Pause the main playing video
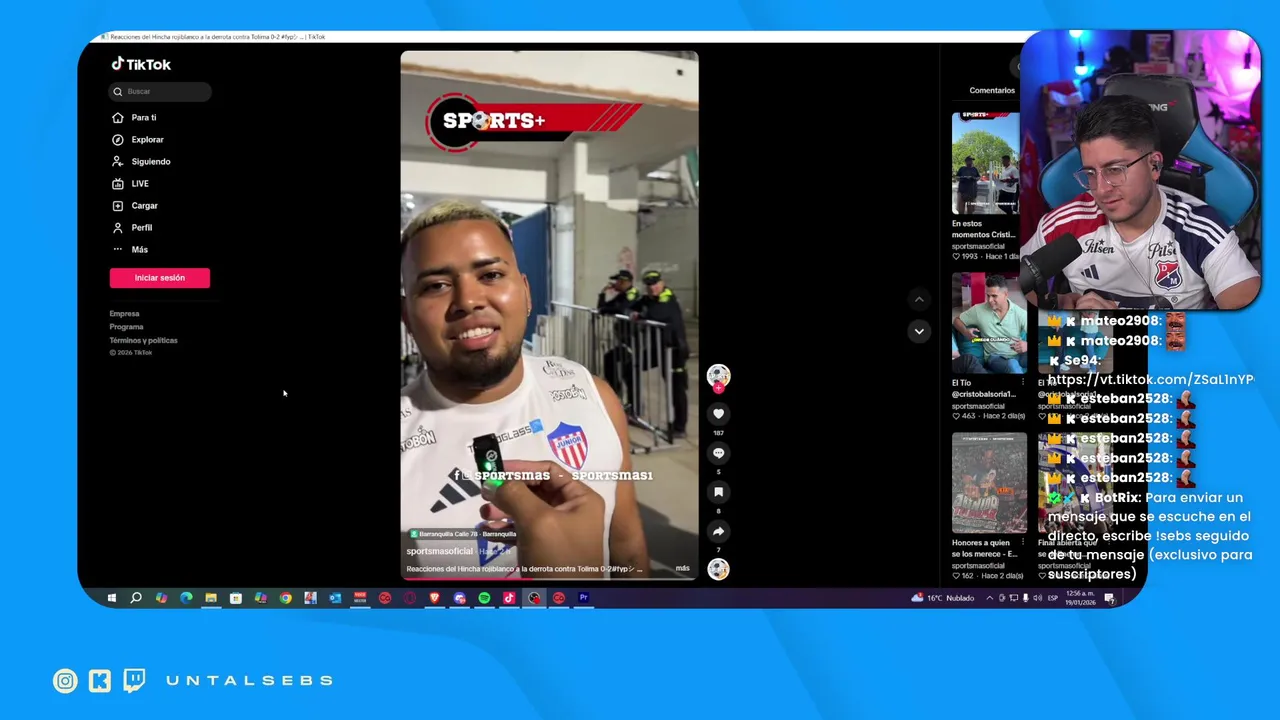 click(549, 315)
